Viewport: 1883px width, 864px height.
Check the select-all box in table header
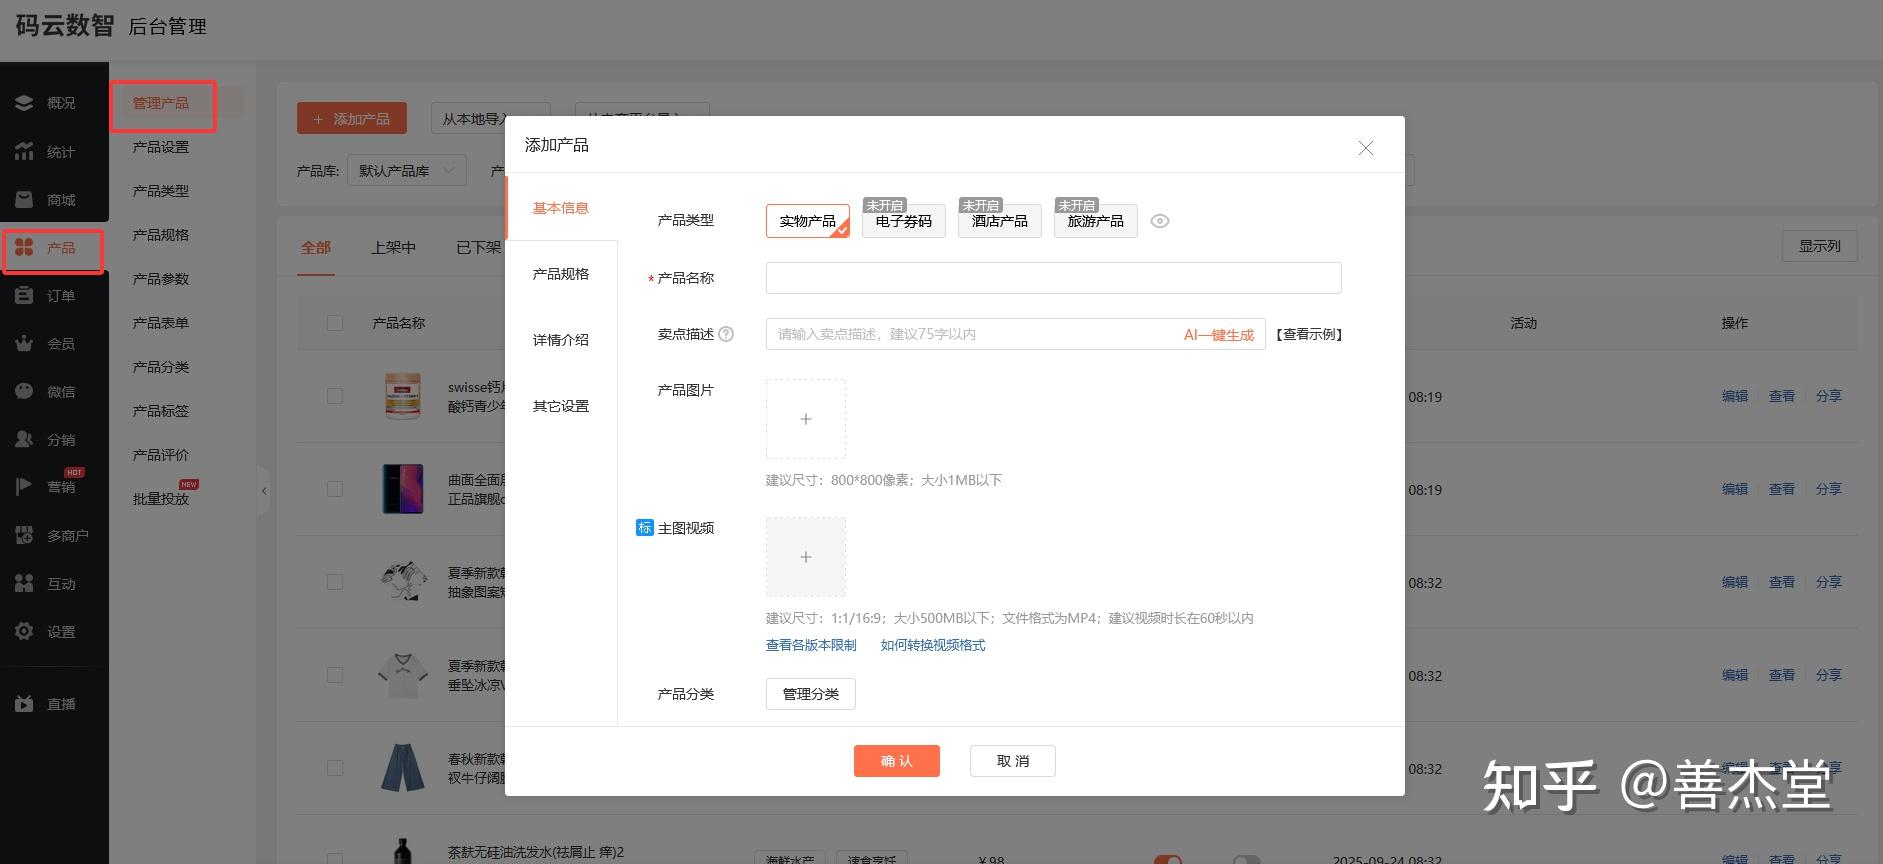335,323
